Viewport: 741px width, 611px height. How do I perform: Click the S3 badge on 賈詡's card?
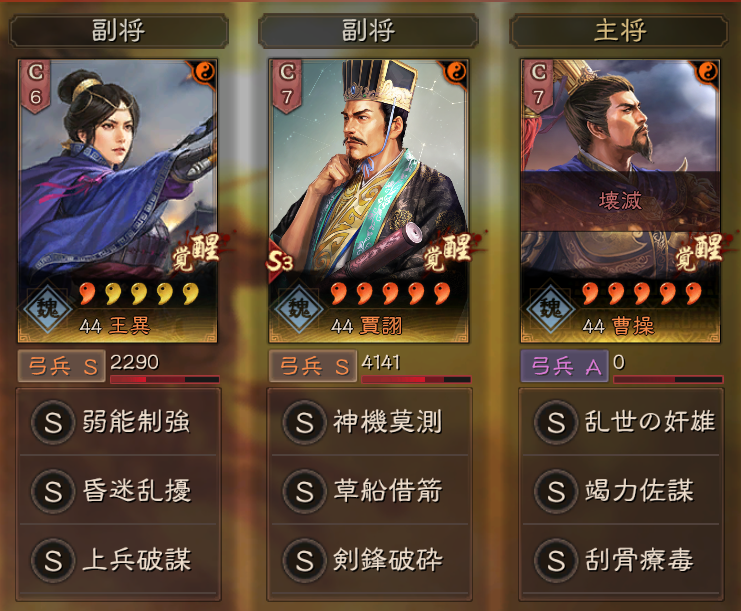280,262
